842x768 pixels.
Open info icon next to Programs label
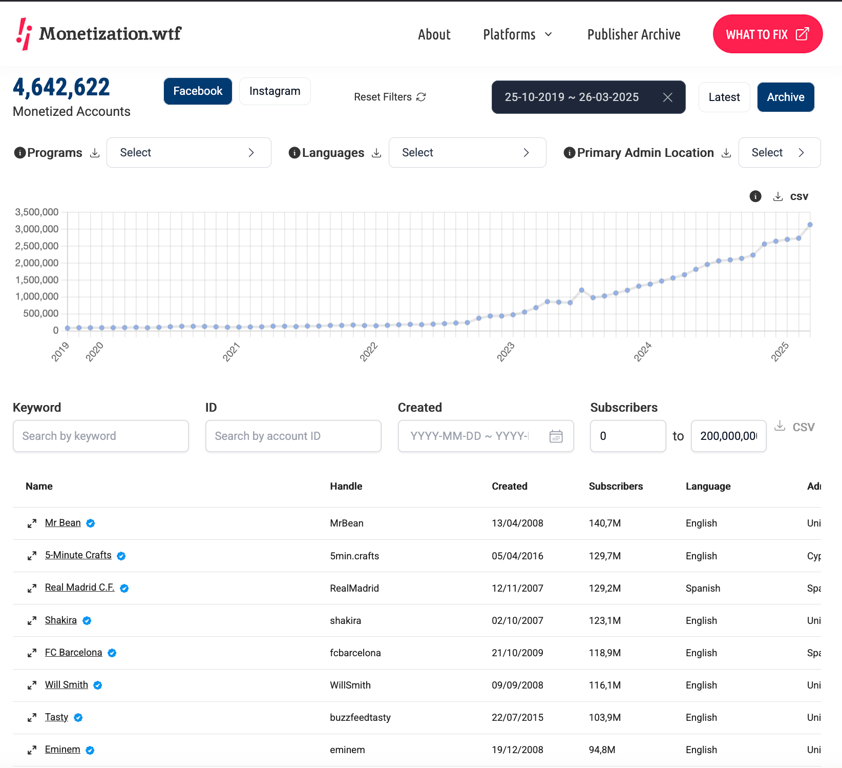[20, 153]
